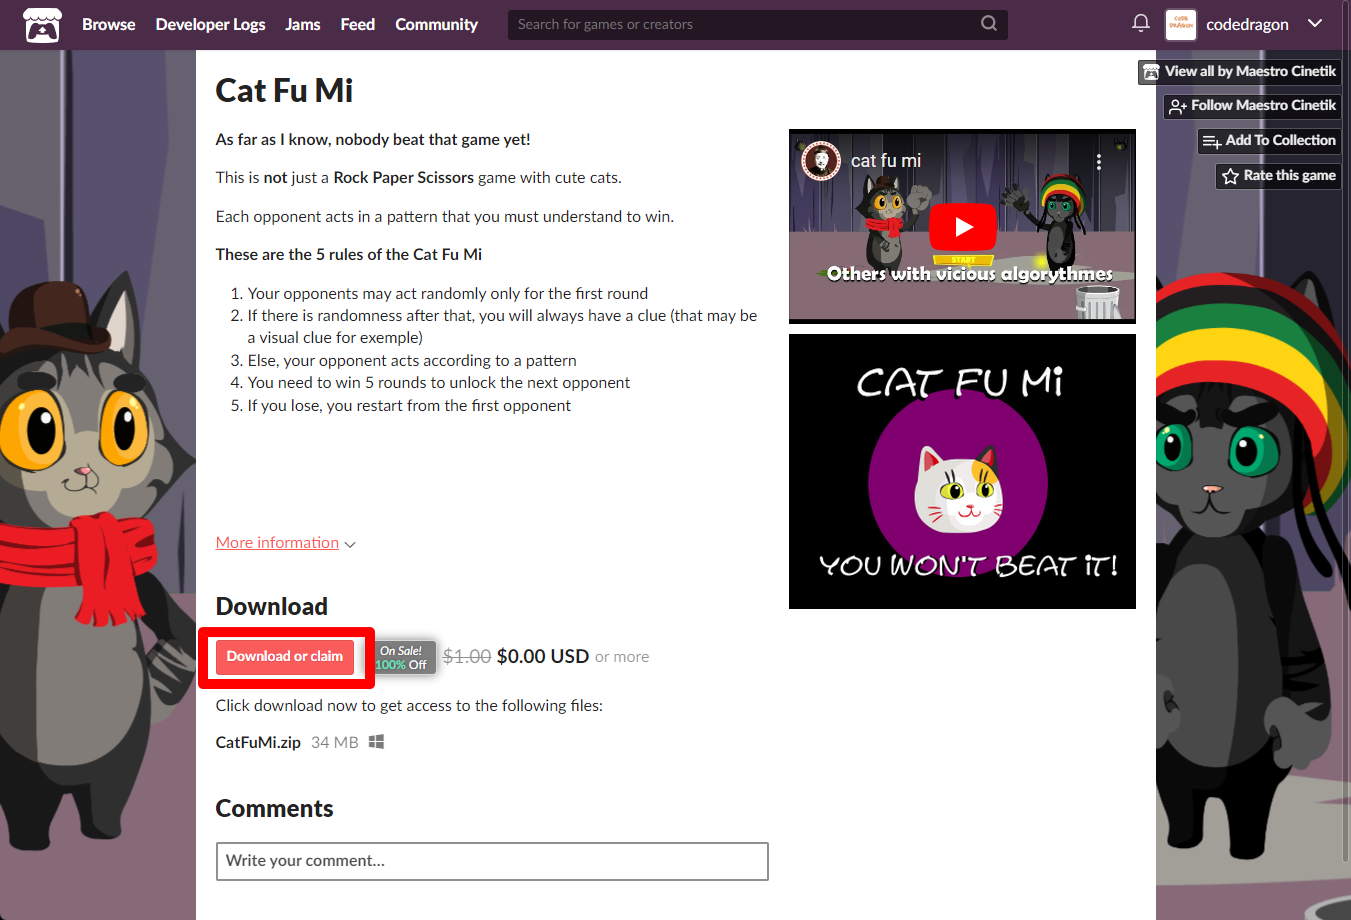The width and height of the screenshot is (1351, 920).
Task: Click the 34 MB file size text
Action: coord(335,742)
